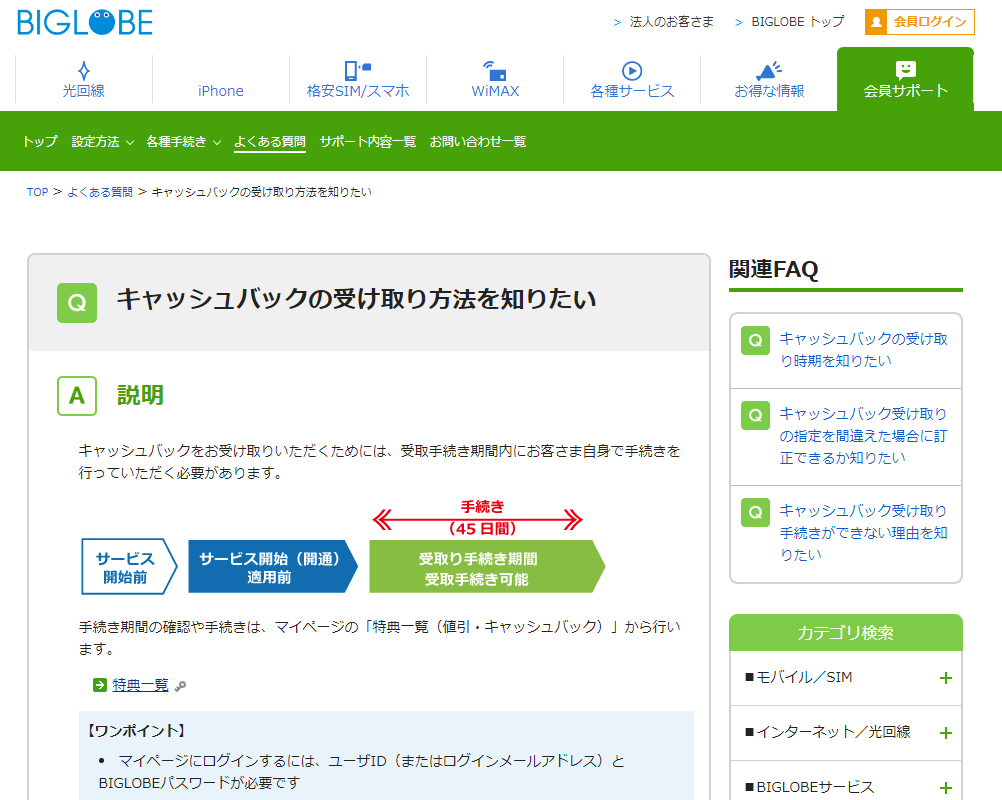Viewport: 1002px width, 800px height.
Task: Click the 受取り手続き期間 diagram box
Action: click(486, 567)
